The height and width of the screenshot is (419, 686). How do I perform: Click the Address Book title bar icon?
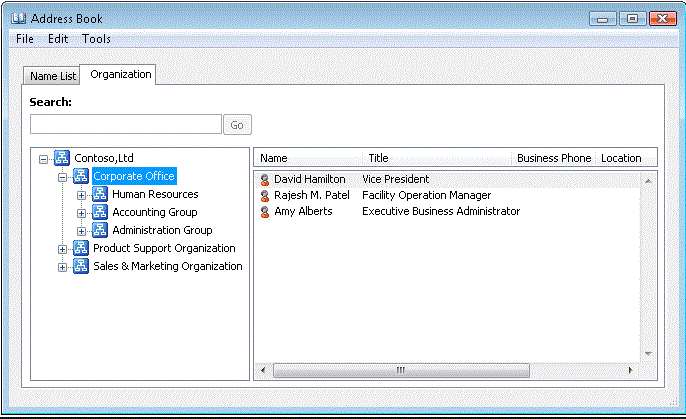(18, 18)
